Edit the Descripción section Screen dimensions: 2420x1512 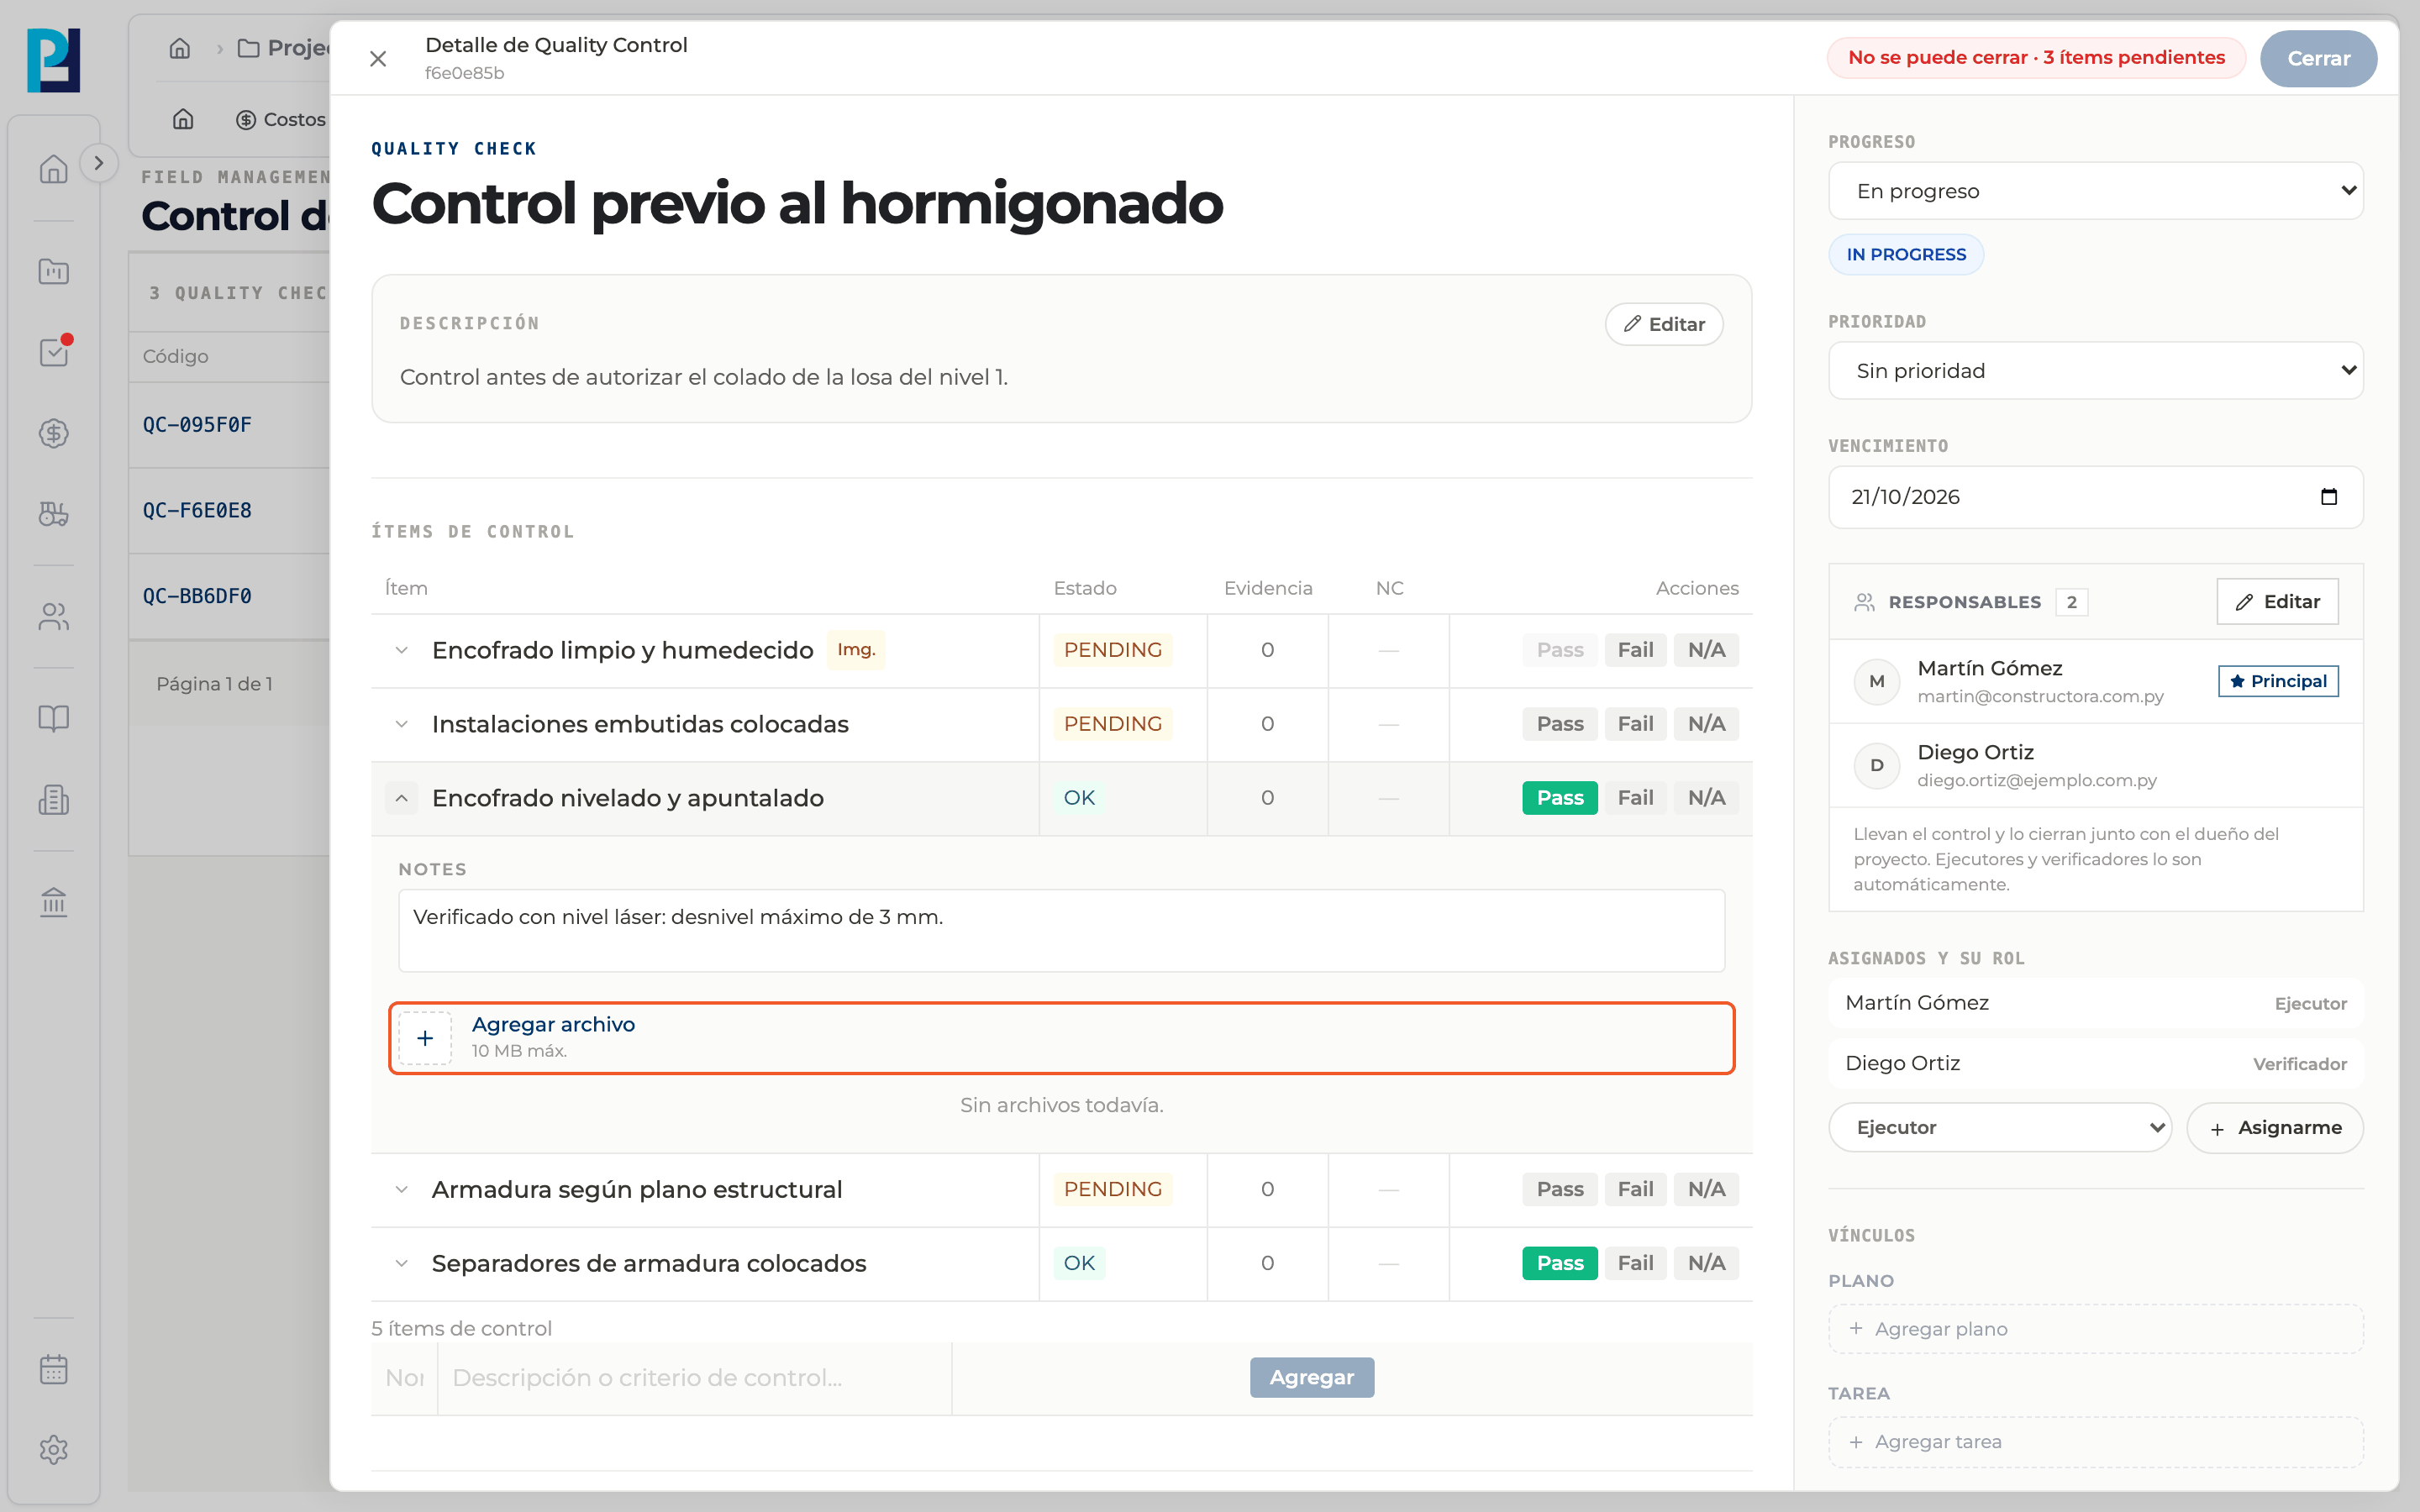click(1664, 324)
